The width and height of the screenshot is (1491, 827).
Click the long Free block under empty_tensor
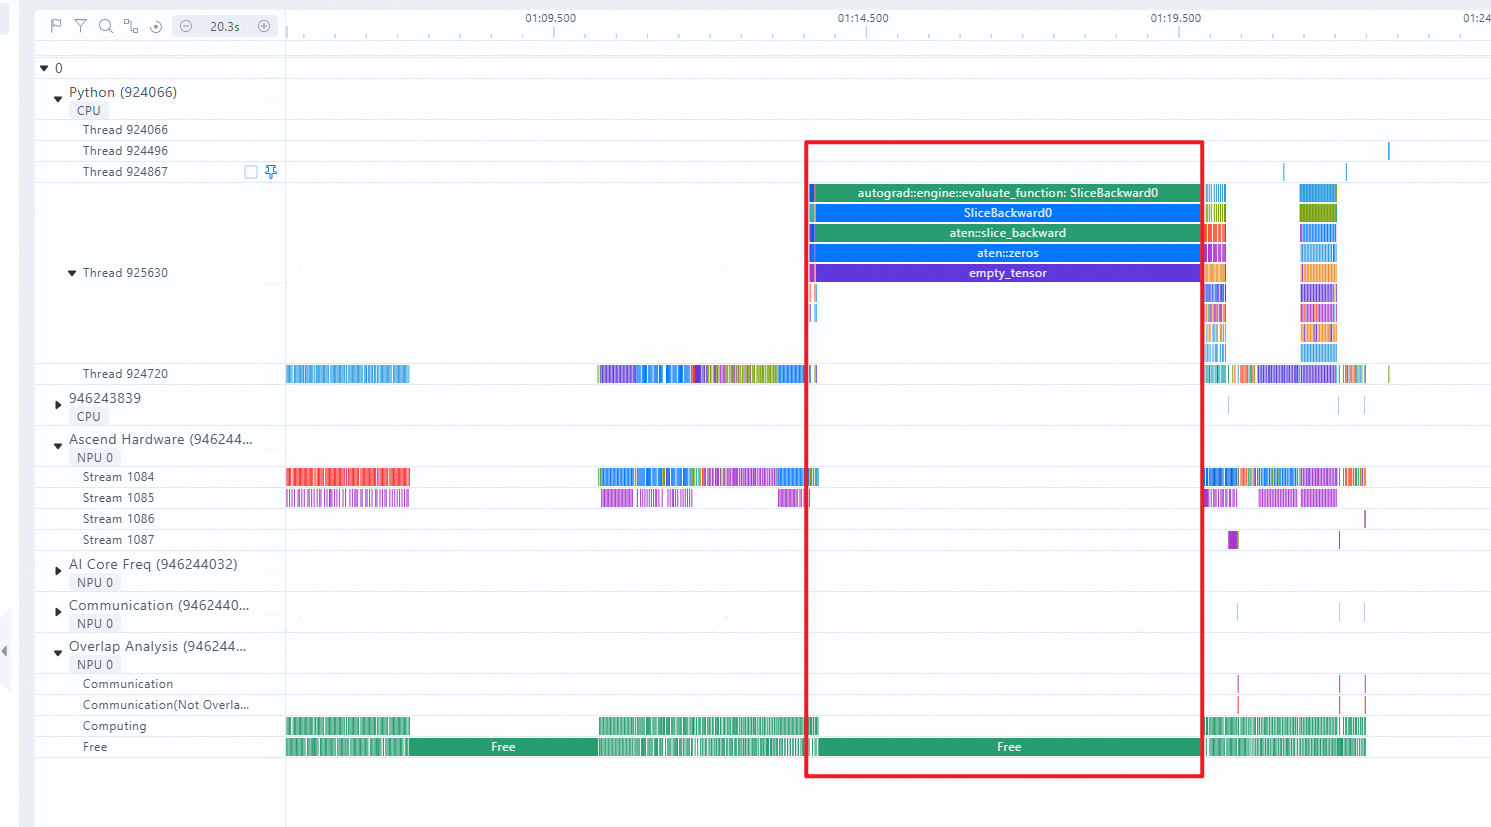[x=1009, y=747]
